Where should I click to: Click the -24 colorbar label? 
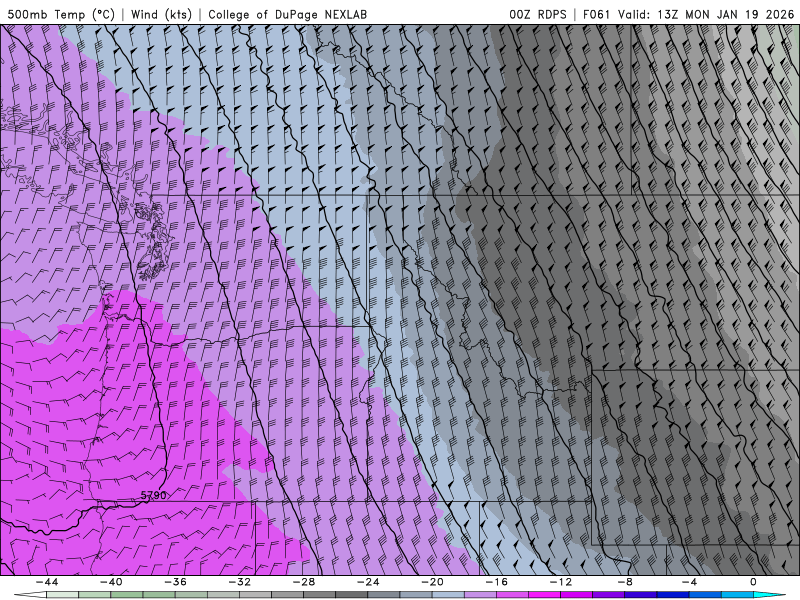pyautogui.click(x=368, y=582)
